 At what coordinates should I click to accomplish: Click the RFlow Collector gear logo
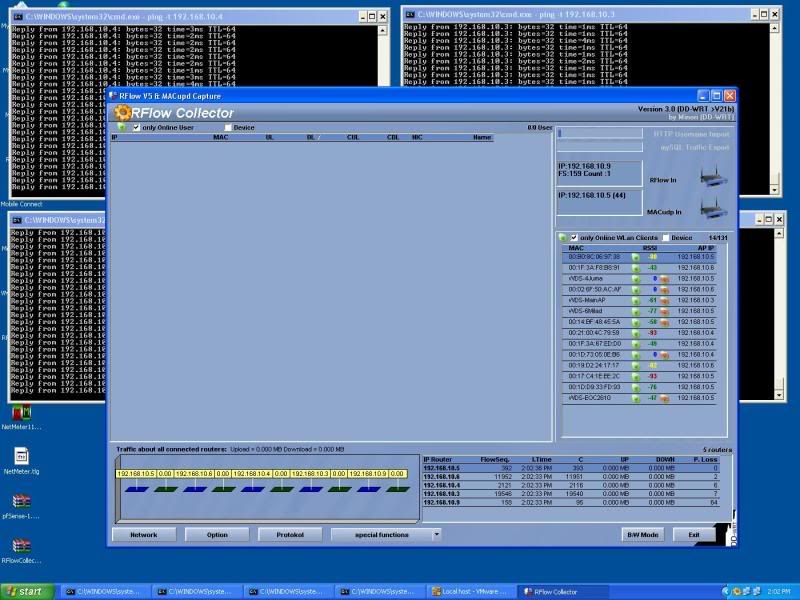point(122,112)
